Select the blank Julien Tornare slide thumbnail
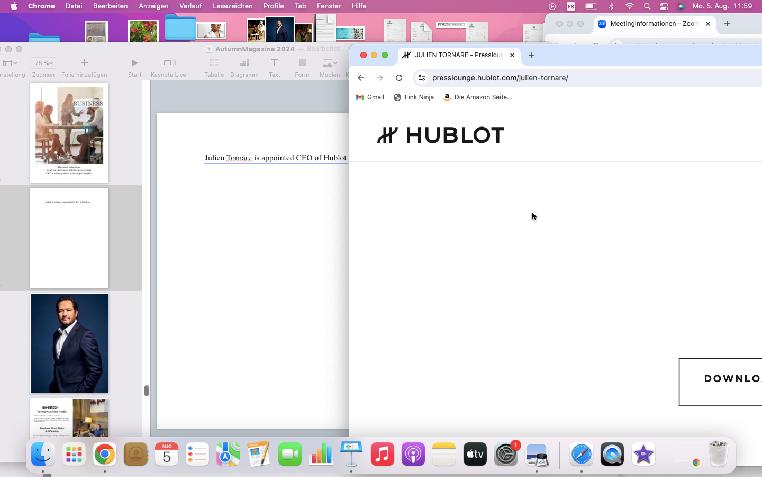The image size is (762, 477). pyautogui.click(x=69, y=238)
